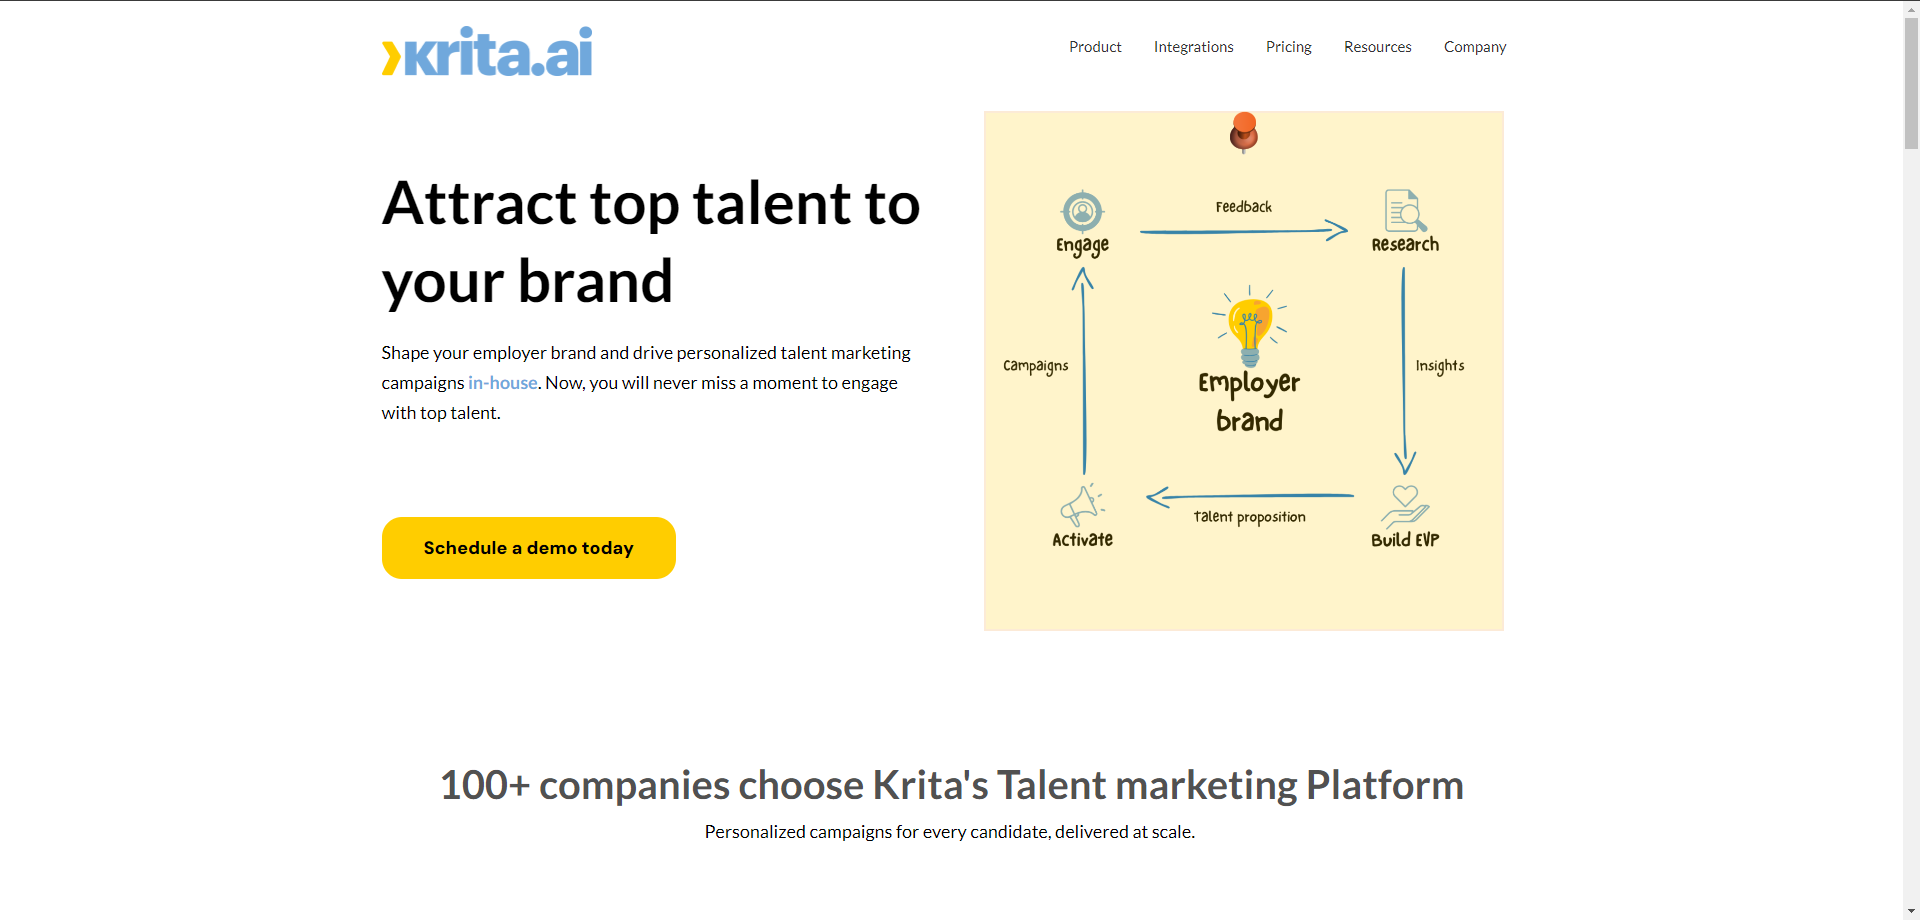This screenshot has height=920, width=1920.
Task: Click the Feedback arrow between Engage and Research
Action: click(x=1243, y=230)
